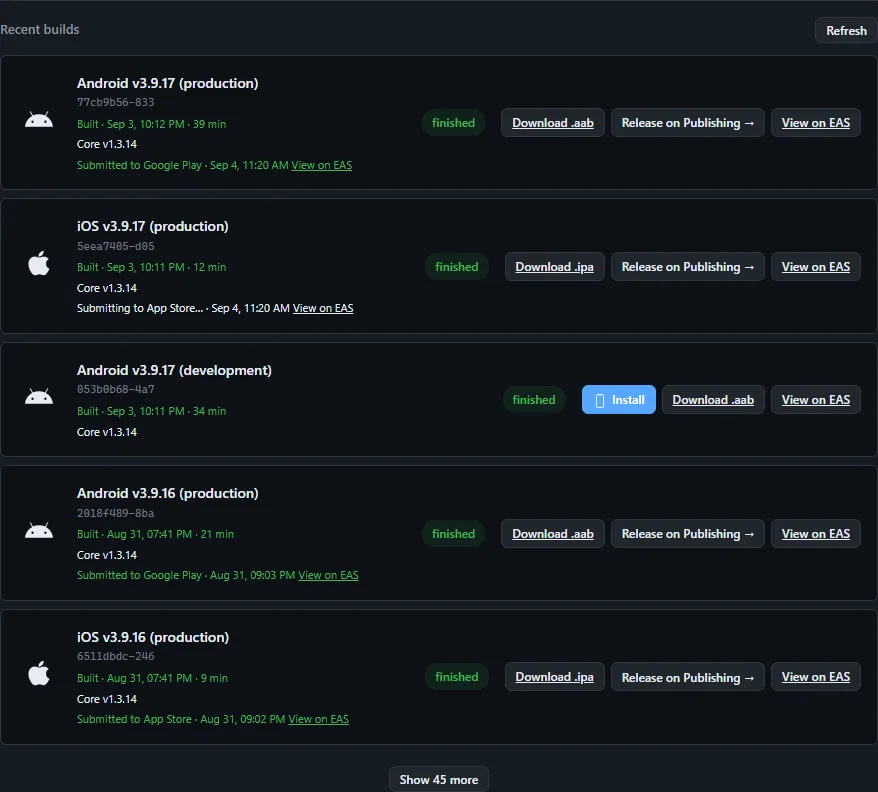Click build ID 77cb9b56-833
This screenshot has width=878, height=792.
point(115,103)
